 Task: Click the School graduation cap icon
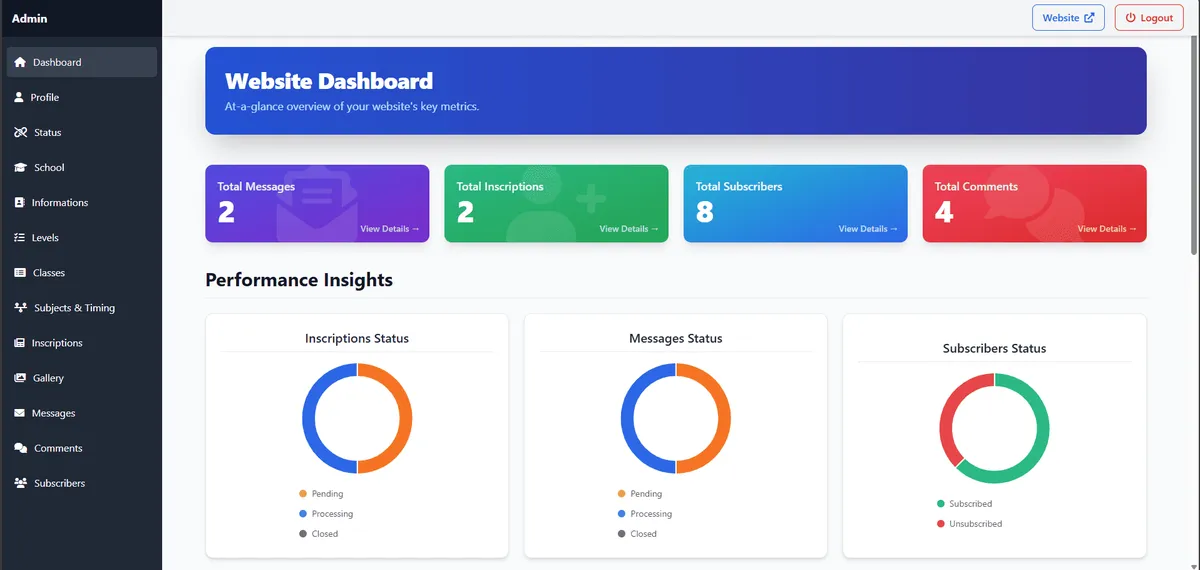point(20,168)
